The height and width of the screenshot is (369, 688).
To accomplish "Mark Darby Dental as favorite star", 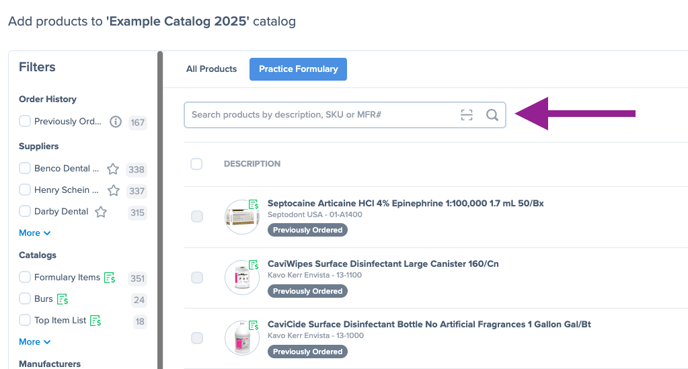I will click(x=101, y=212).
